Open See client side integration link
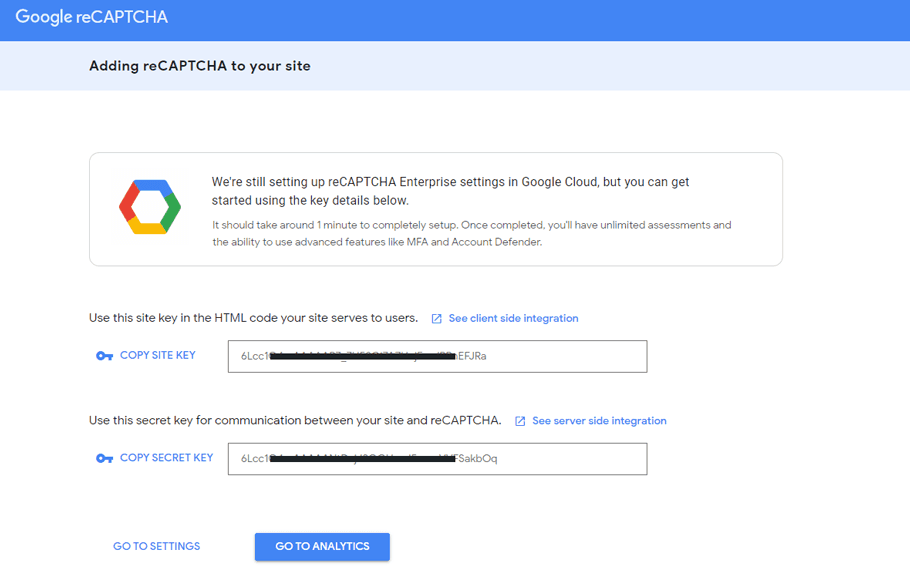 point(513,319)
